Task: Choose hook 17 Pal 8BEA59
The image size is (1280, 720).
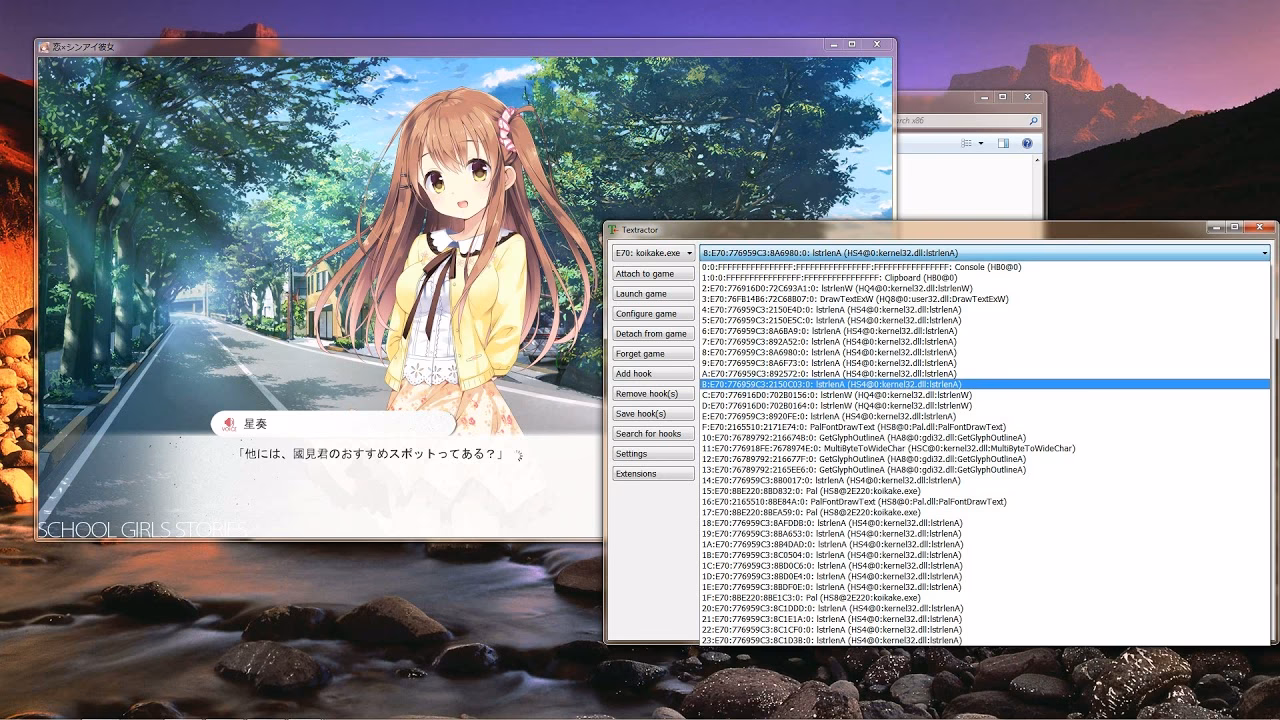Action: pyautogui.click(x=985, y=512)
